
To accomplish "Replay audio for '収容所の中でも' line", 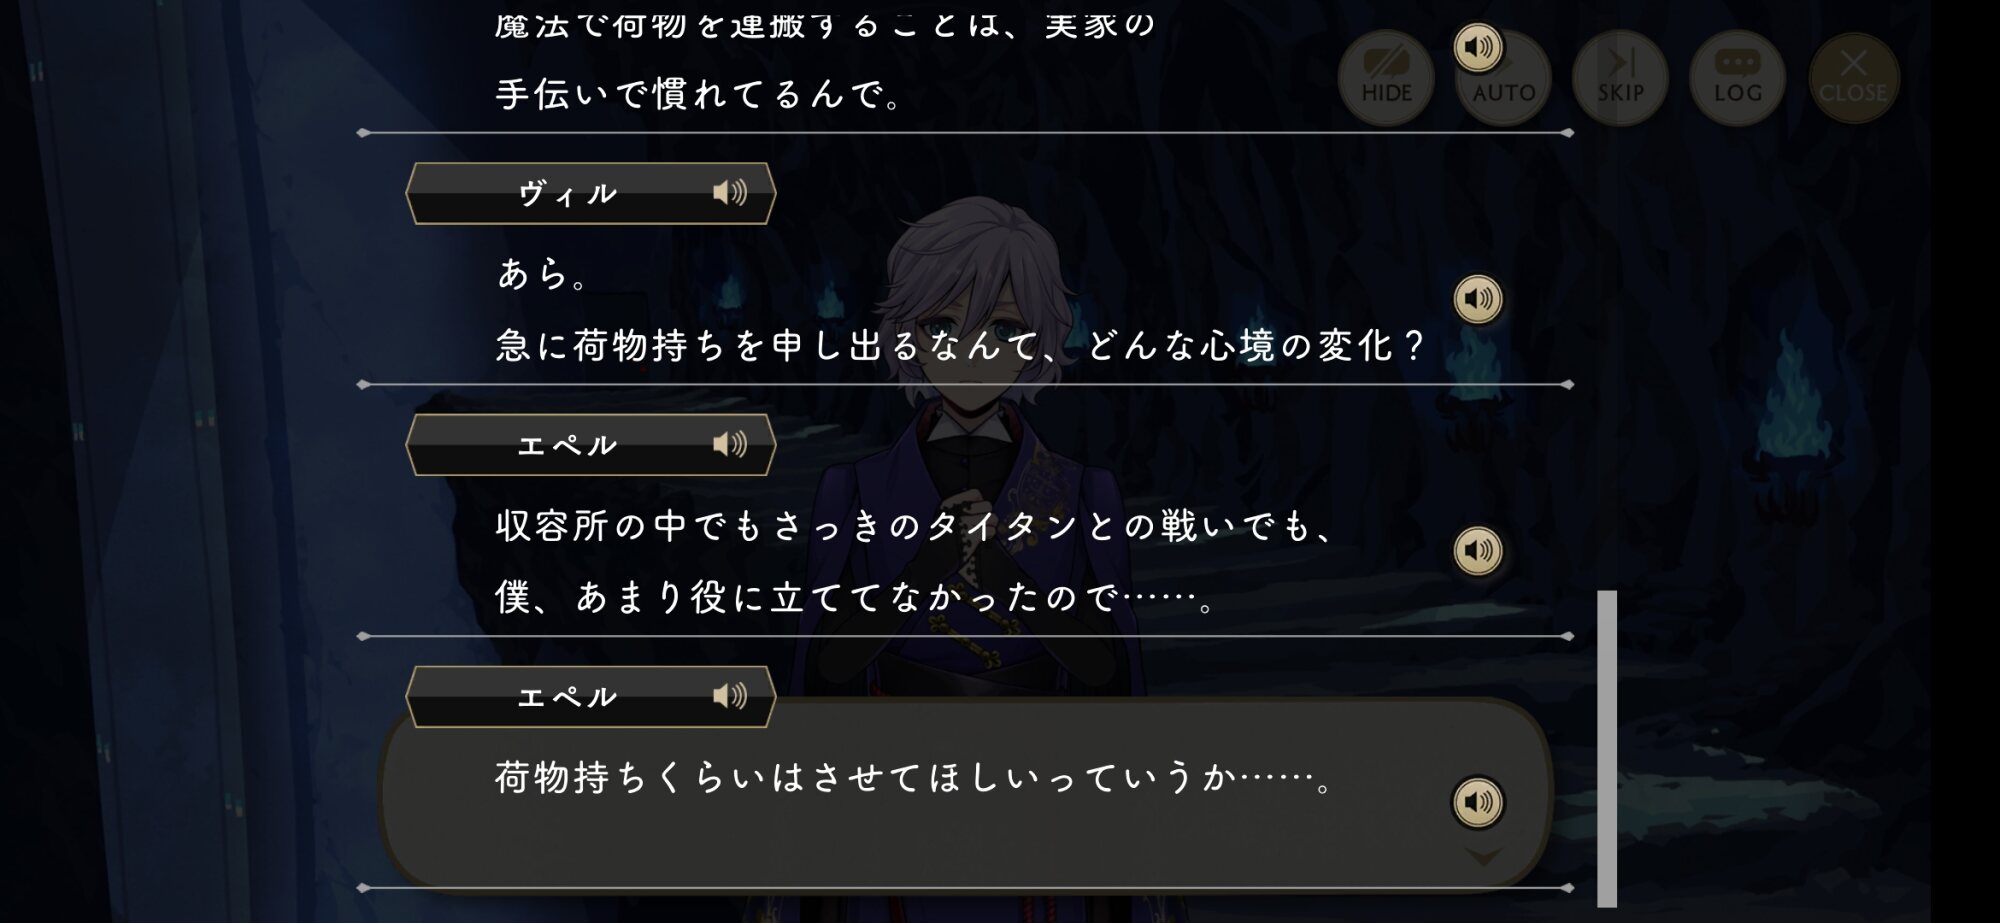I will click(x=1478, y=550).
